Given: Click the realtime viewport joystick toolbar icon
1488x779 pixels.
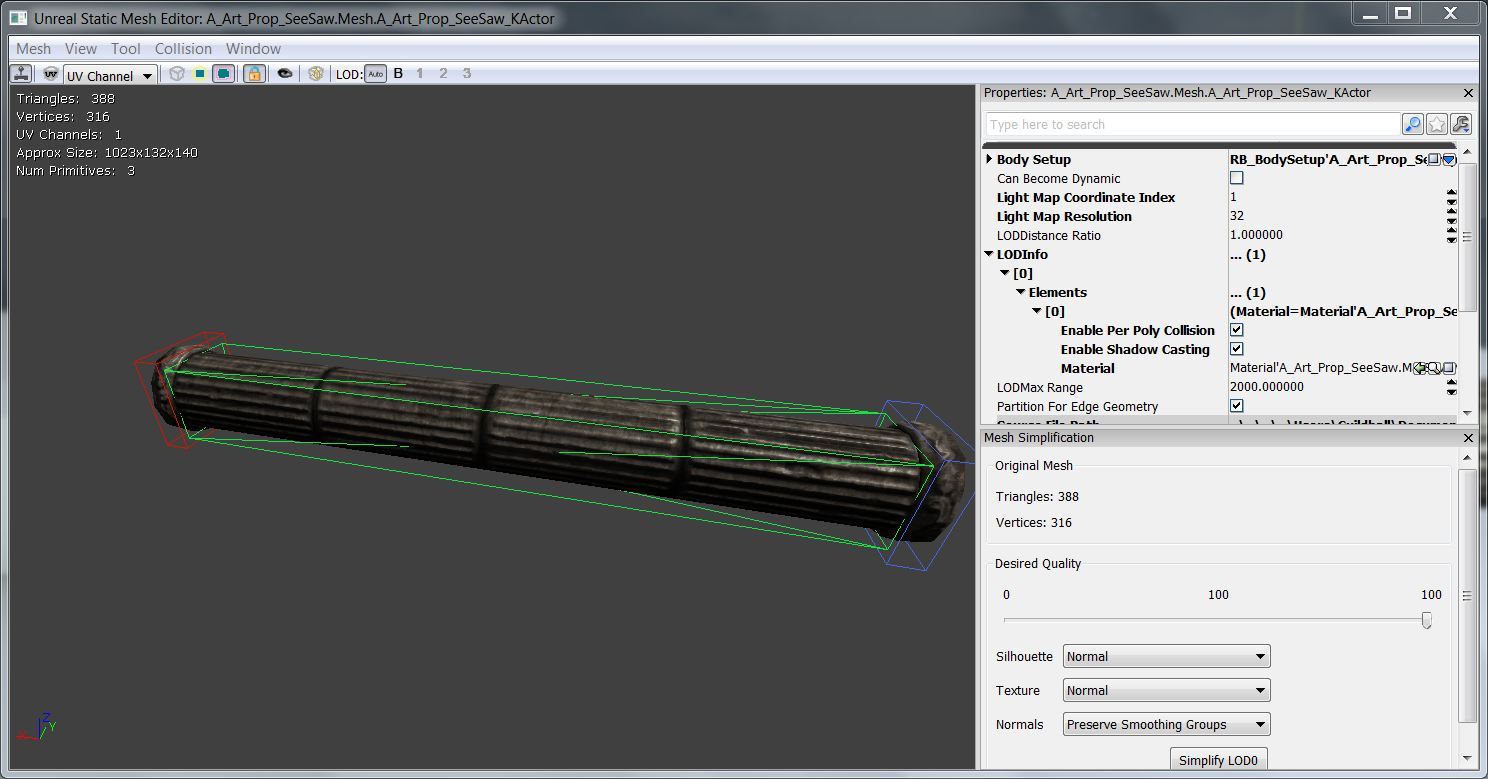Looking at the screenshot, I should click(20, 74).
